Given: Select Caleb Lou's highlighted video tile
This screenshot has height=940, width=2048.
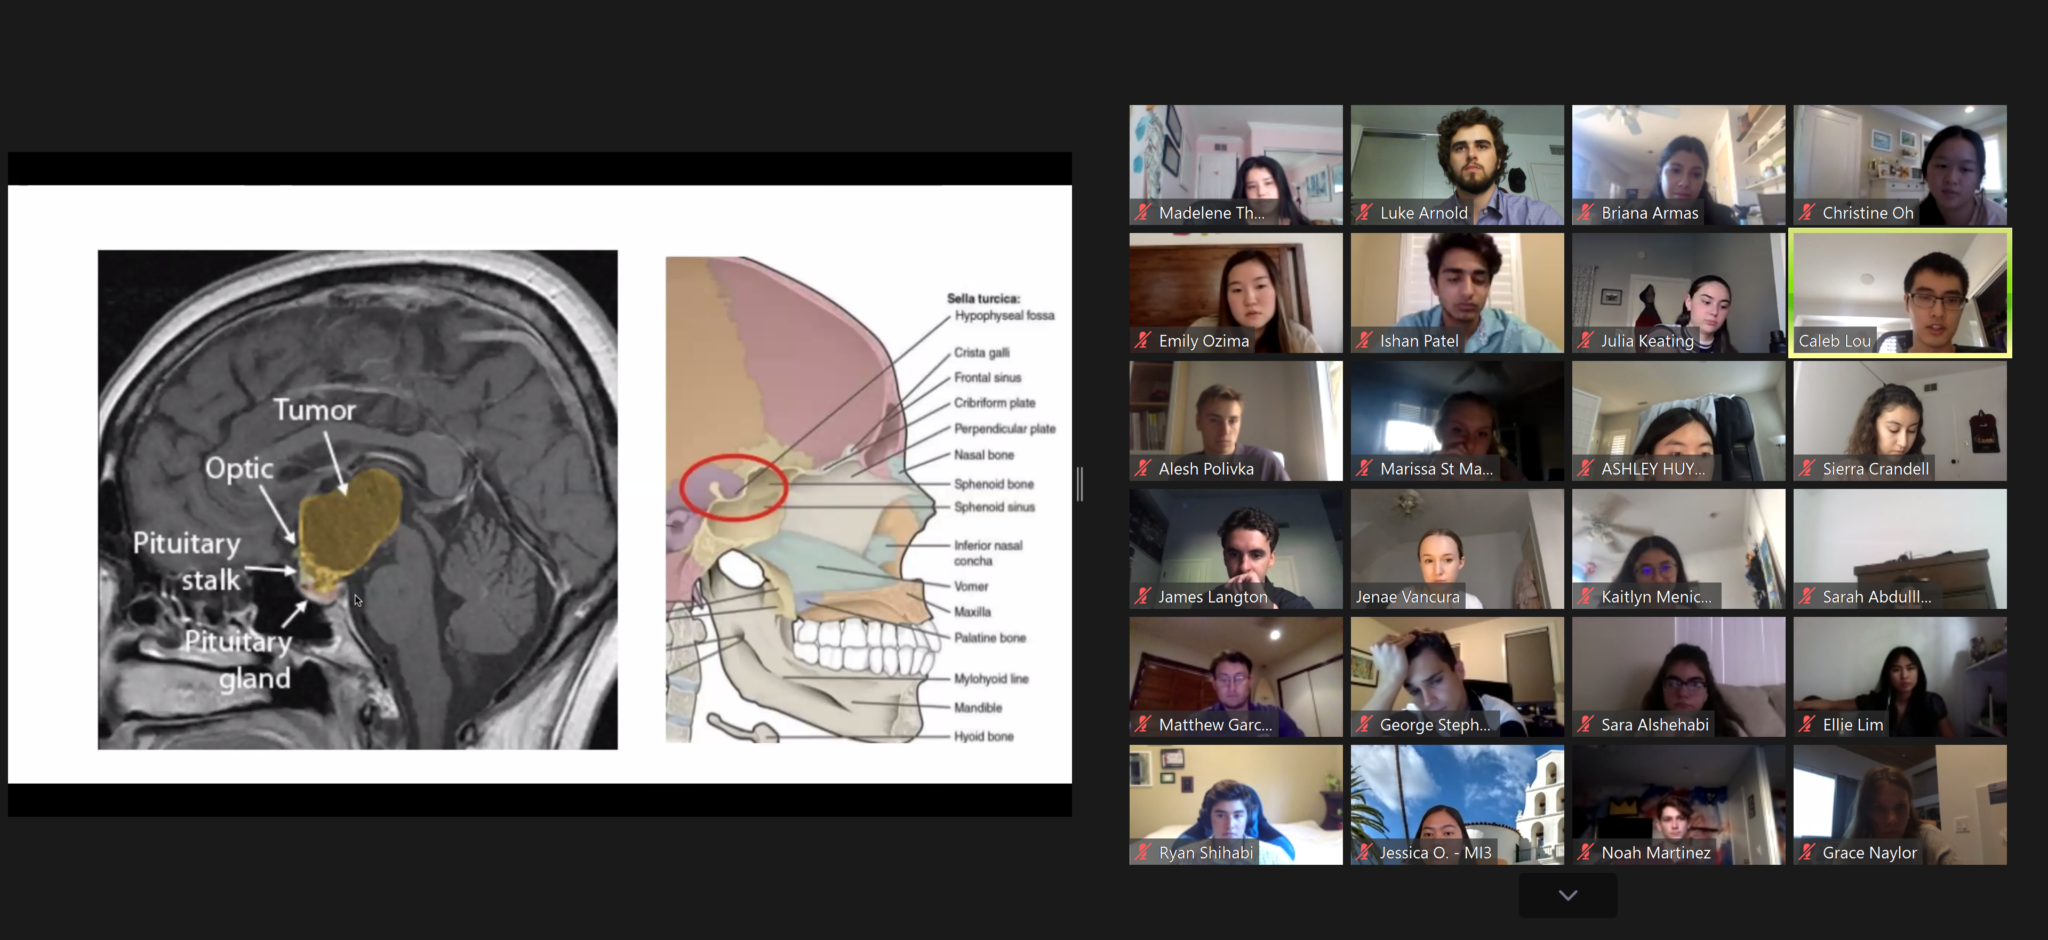Looking at the screenshot, I should (1899, 293).
